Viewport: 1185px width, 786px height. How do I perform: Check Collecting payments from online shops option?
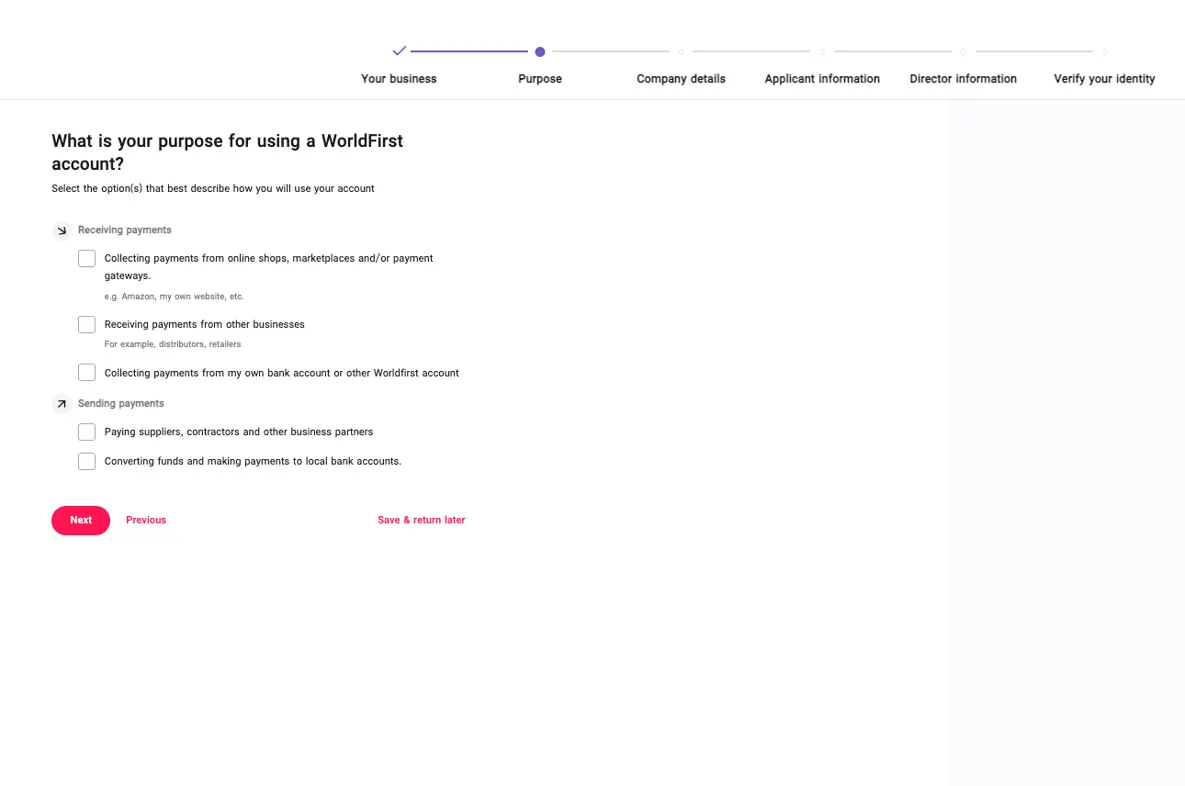tap(87, 258)
